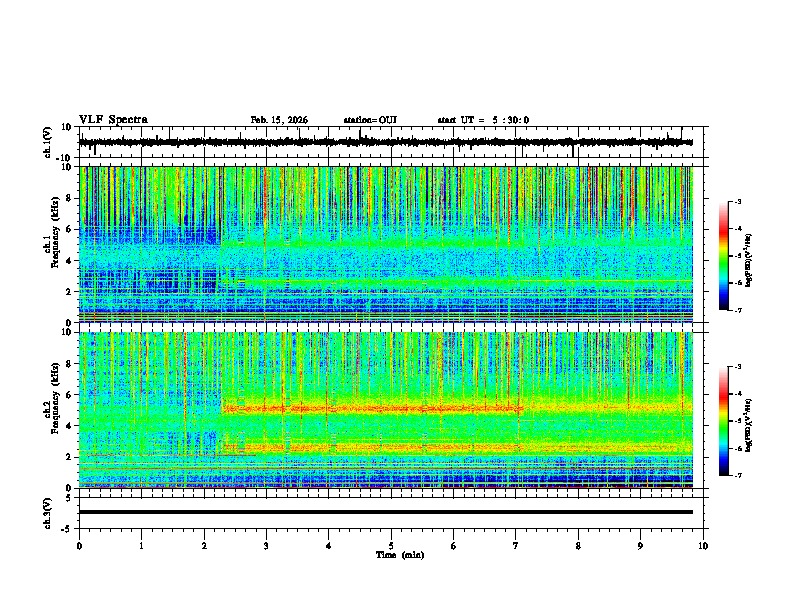This screenshot has width=792, height=612.
Task: Click the ch.1 spectrogram color scale bar
Action: point(724,256)
